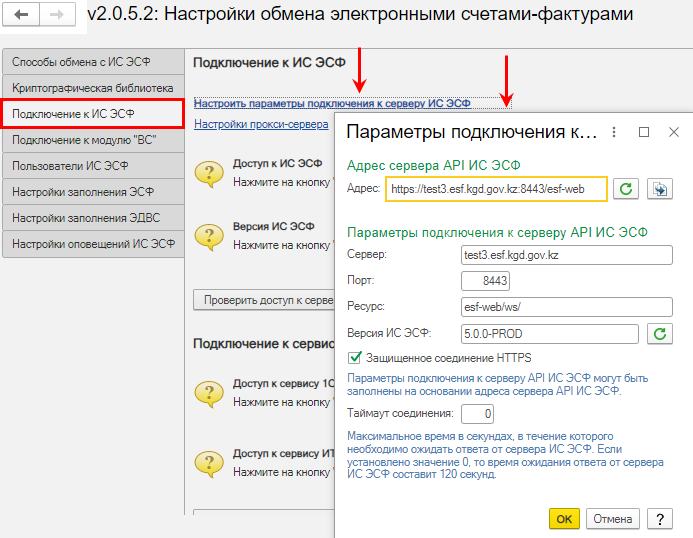
Task: Click the Версия ИС ЭСФ field 5.0.0-PROD
Action: click(550, 334)
